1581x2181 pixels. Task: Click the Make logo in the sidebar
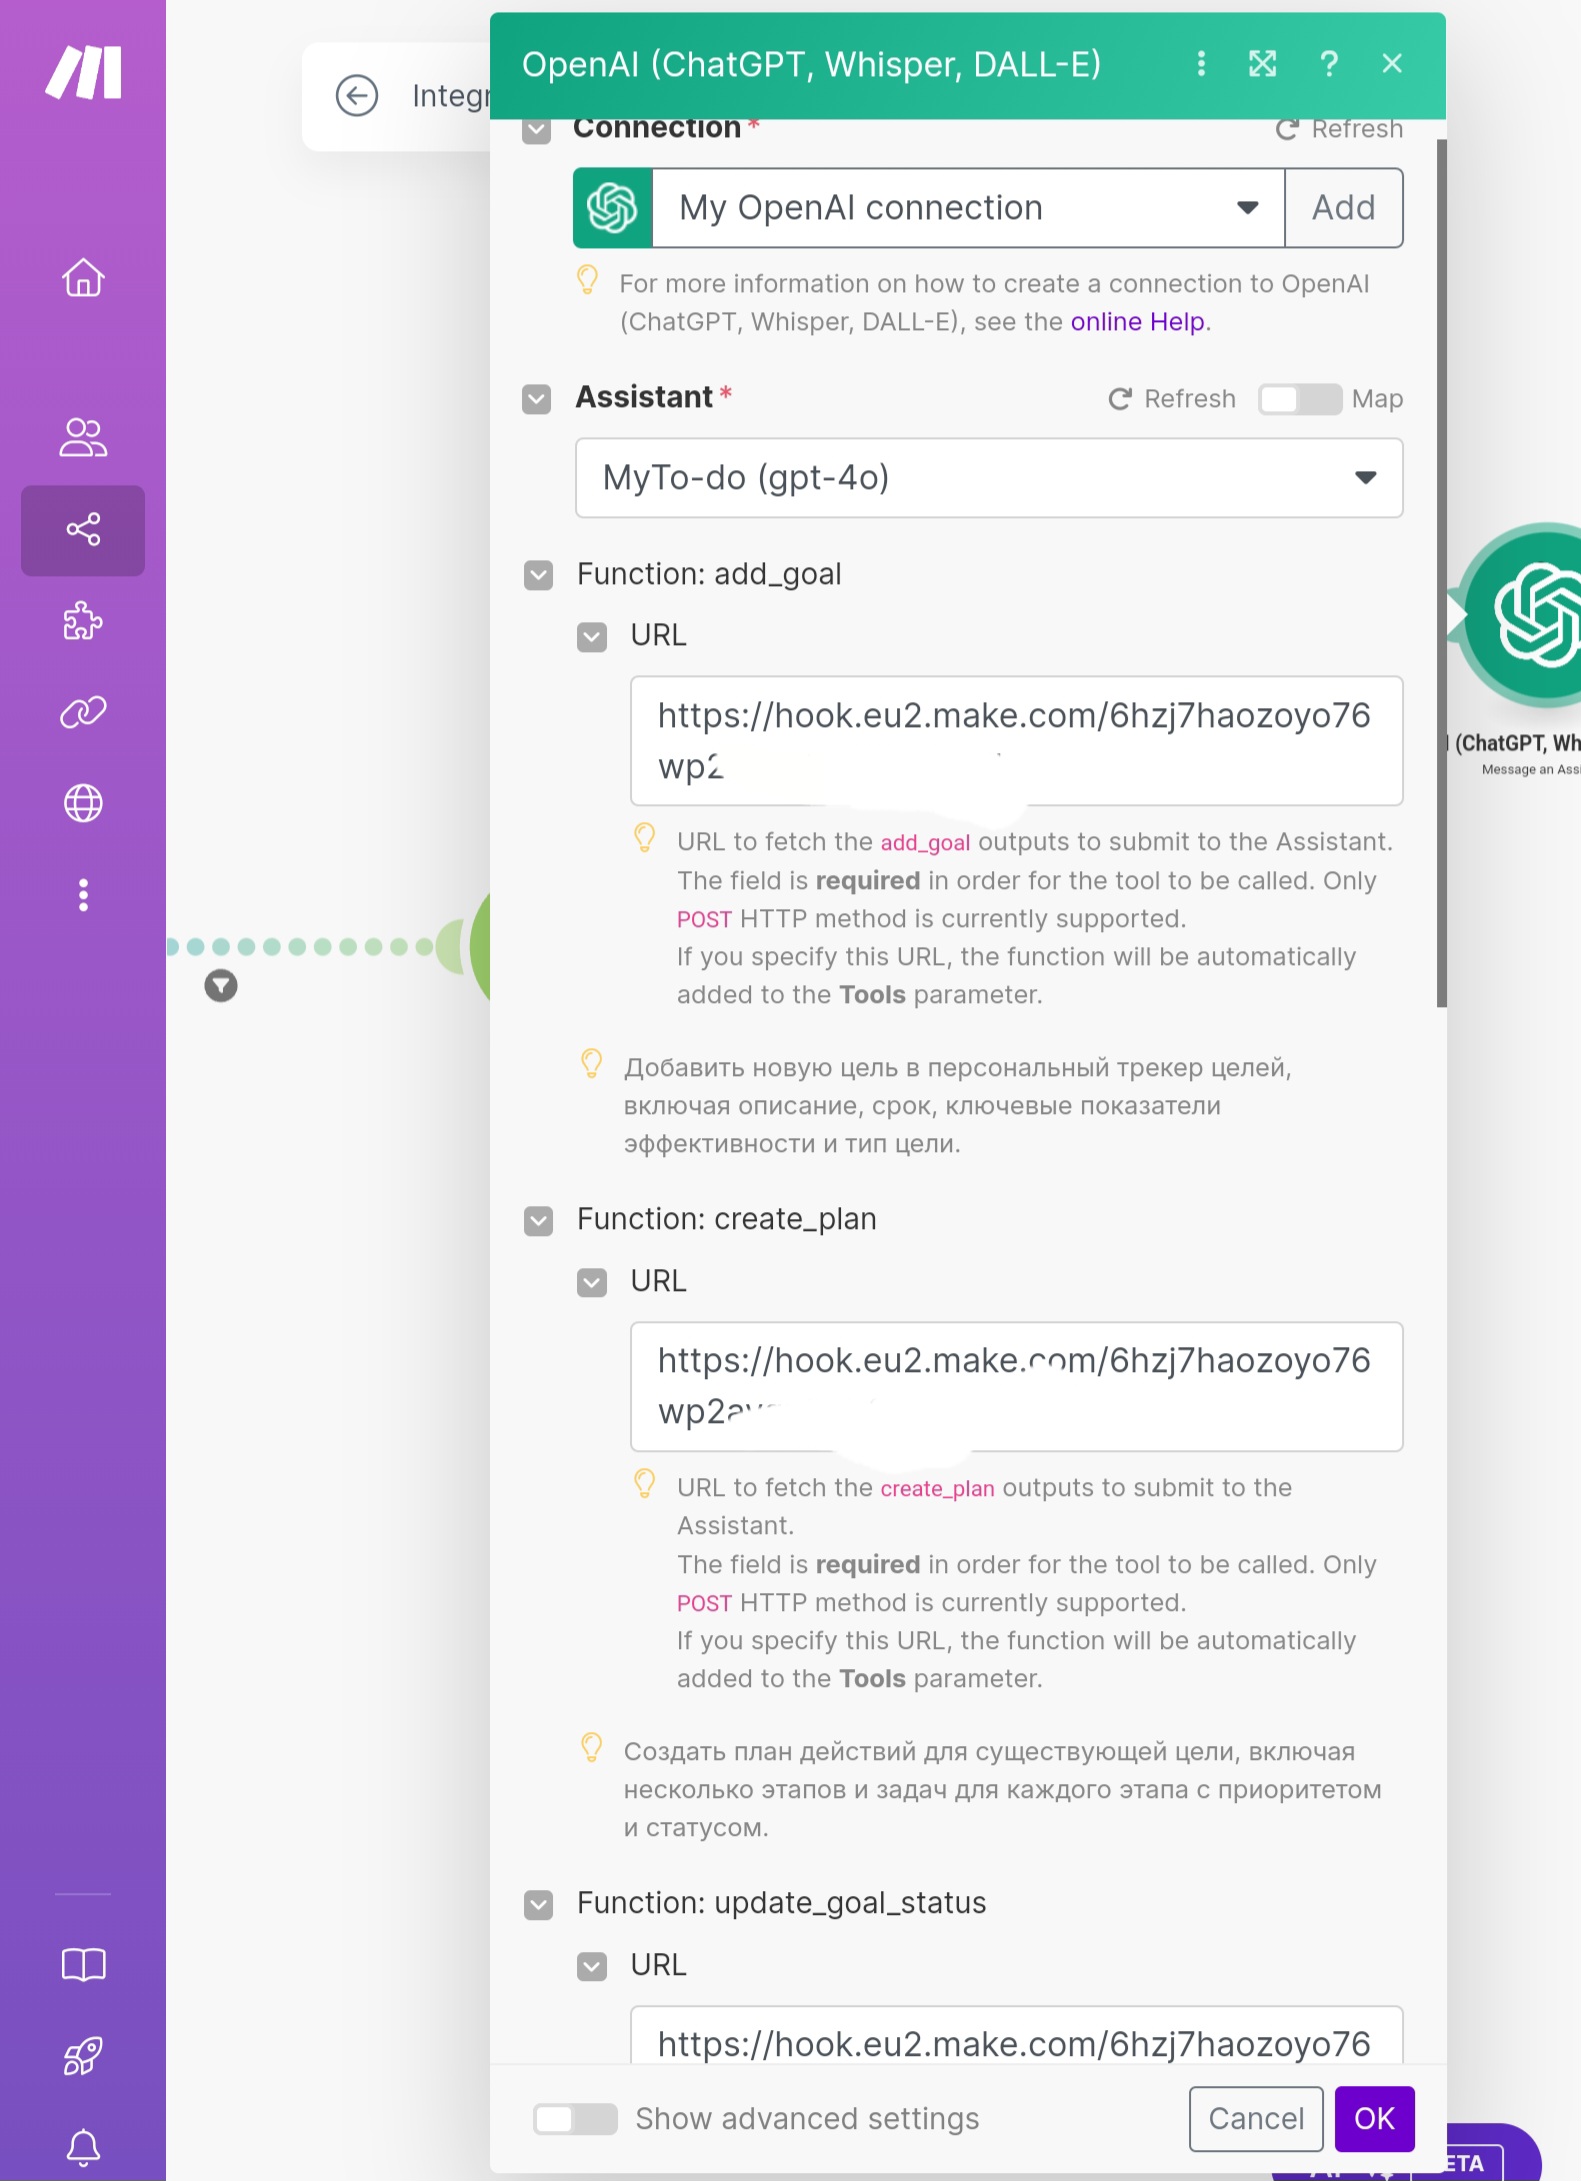tap(83, 72)
